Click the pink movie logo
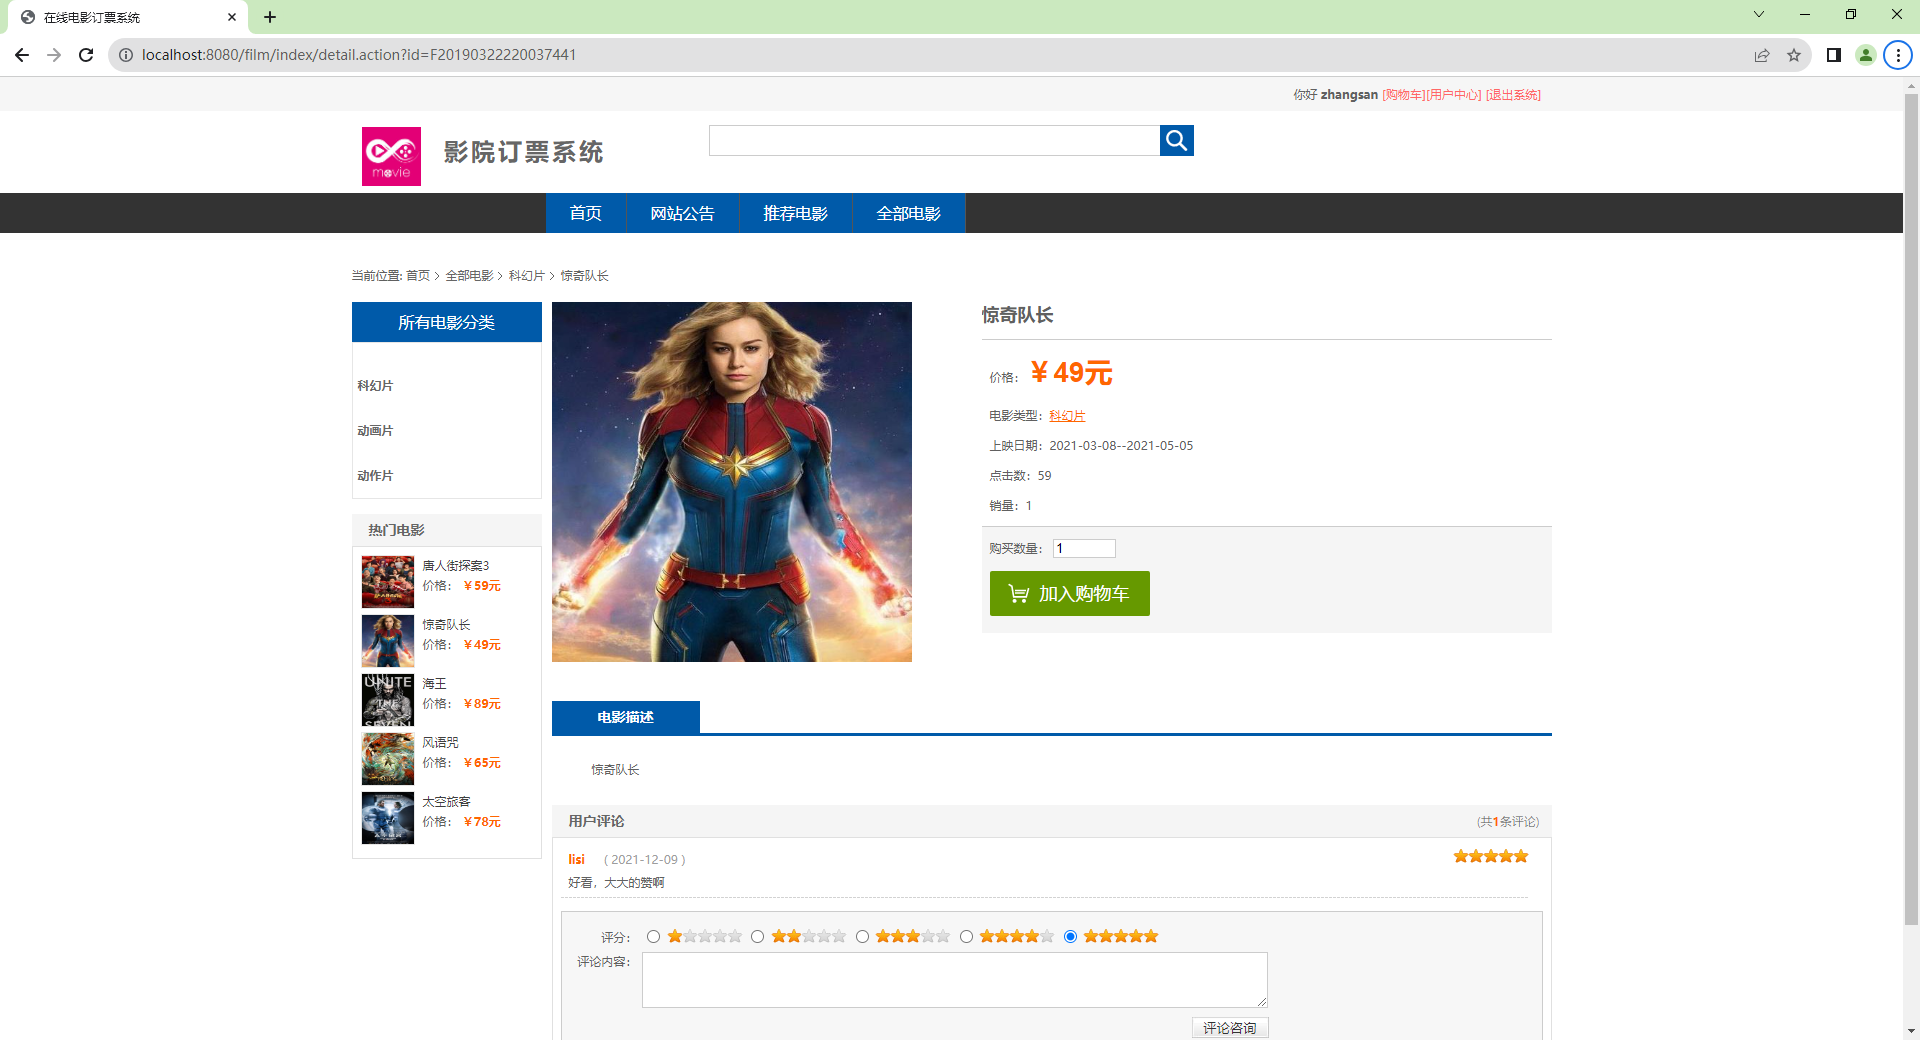 [391, 156]
